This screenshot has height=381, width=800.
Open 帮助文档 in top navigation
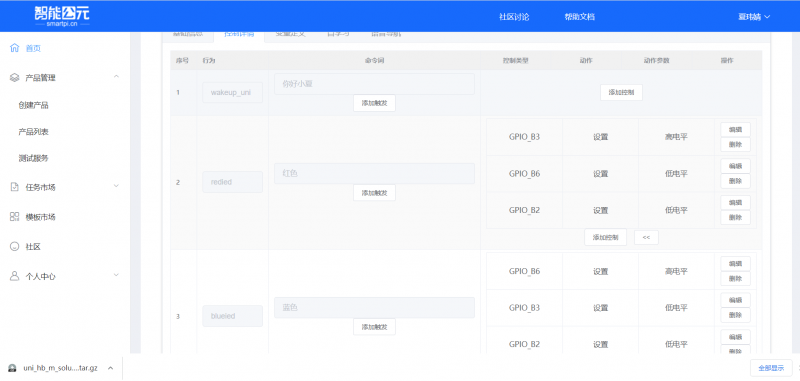point(580,16)
